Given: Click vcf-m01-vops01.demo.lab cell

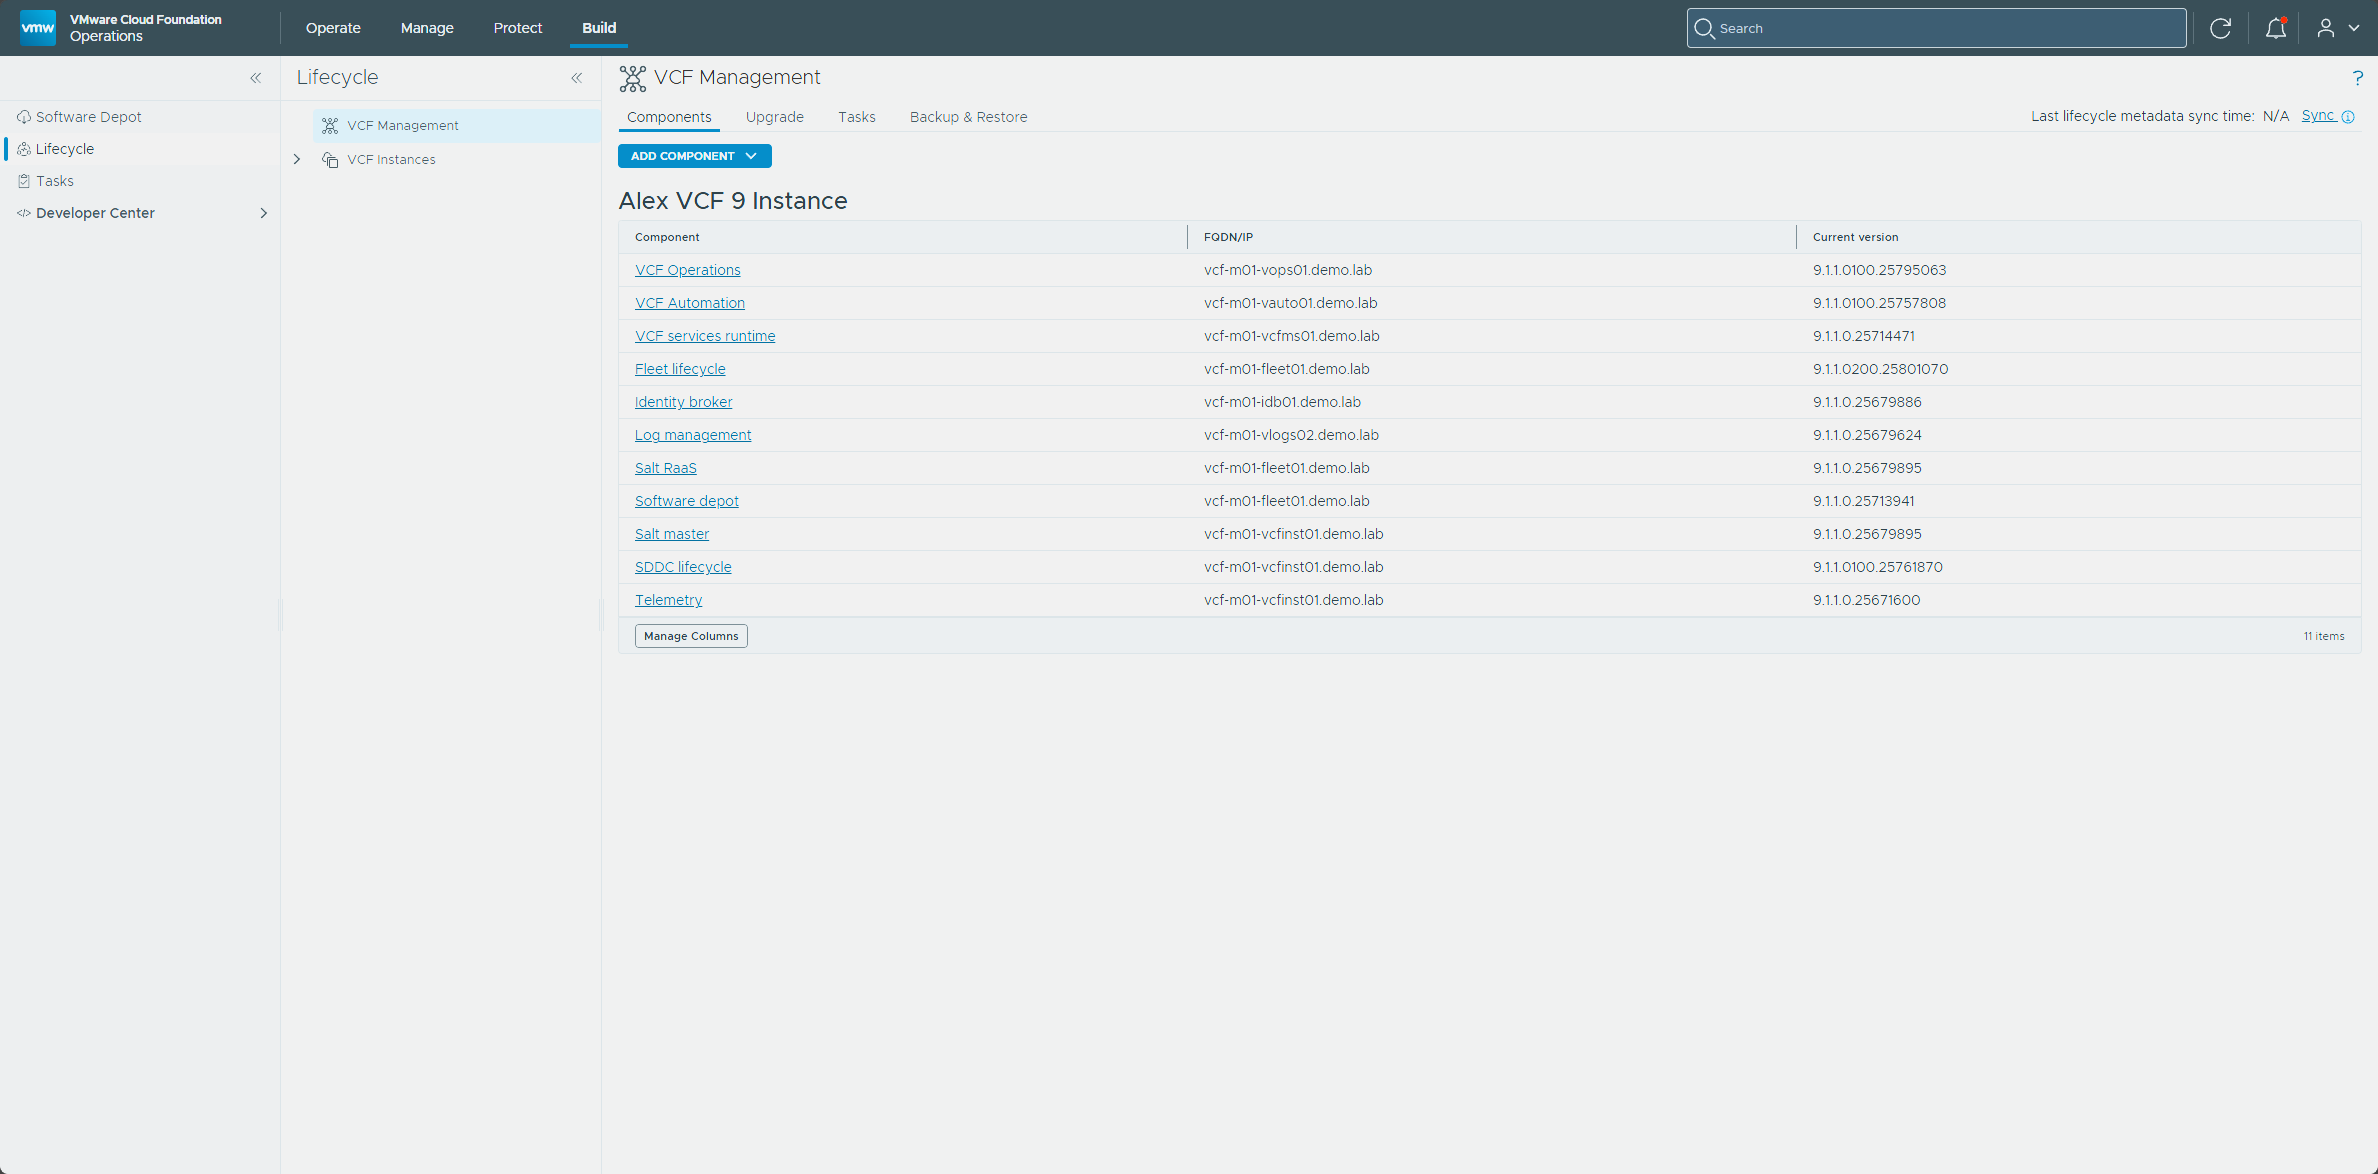Looking at the screenshot, I should pos(1288,270).
